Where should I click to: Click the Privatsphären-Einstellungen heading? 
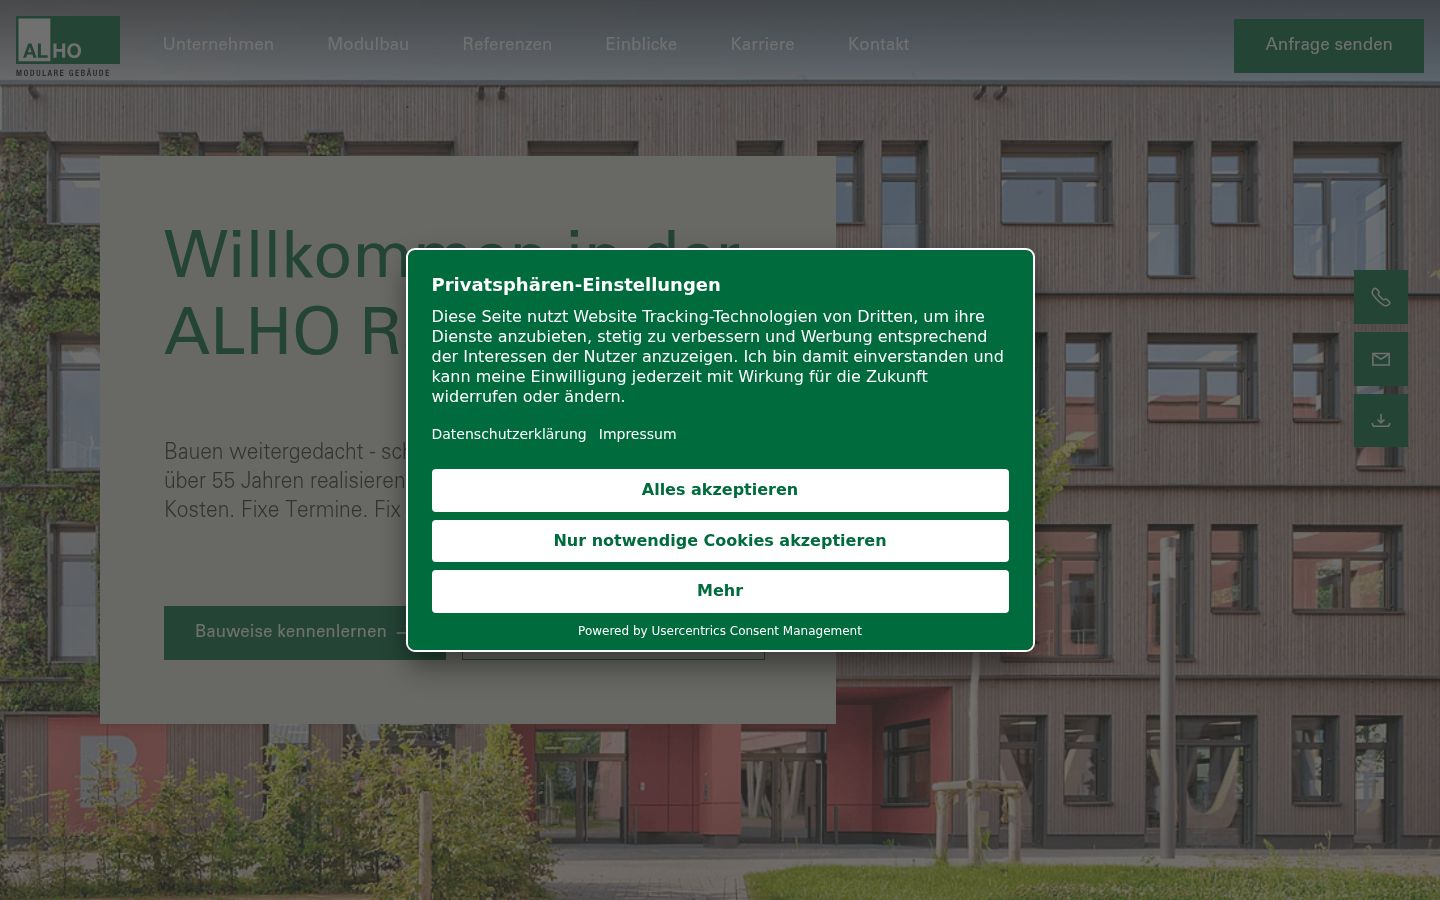point(576,285)
